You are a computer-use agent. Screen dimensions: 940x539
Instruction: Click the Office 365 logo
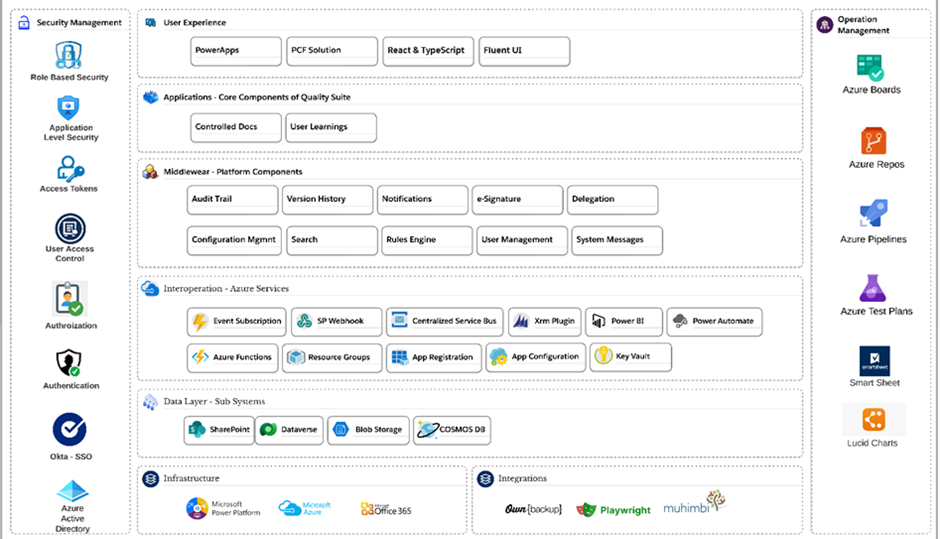coord(386,510)
